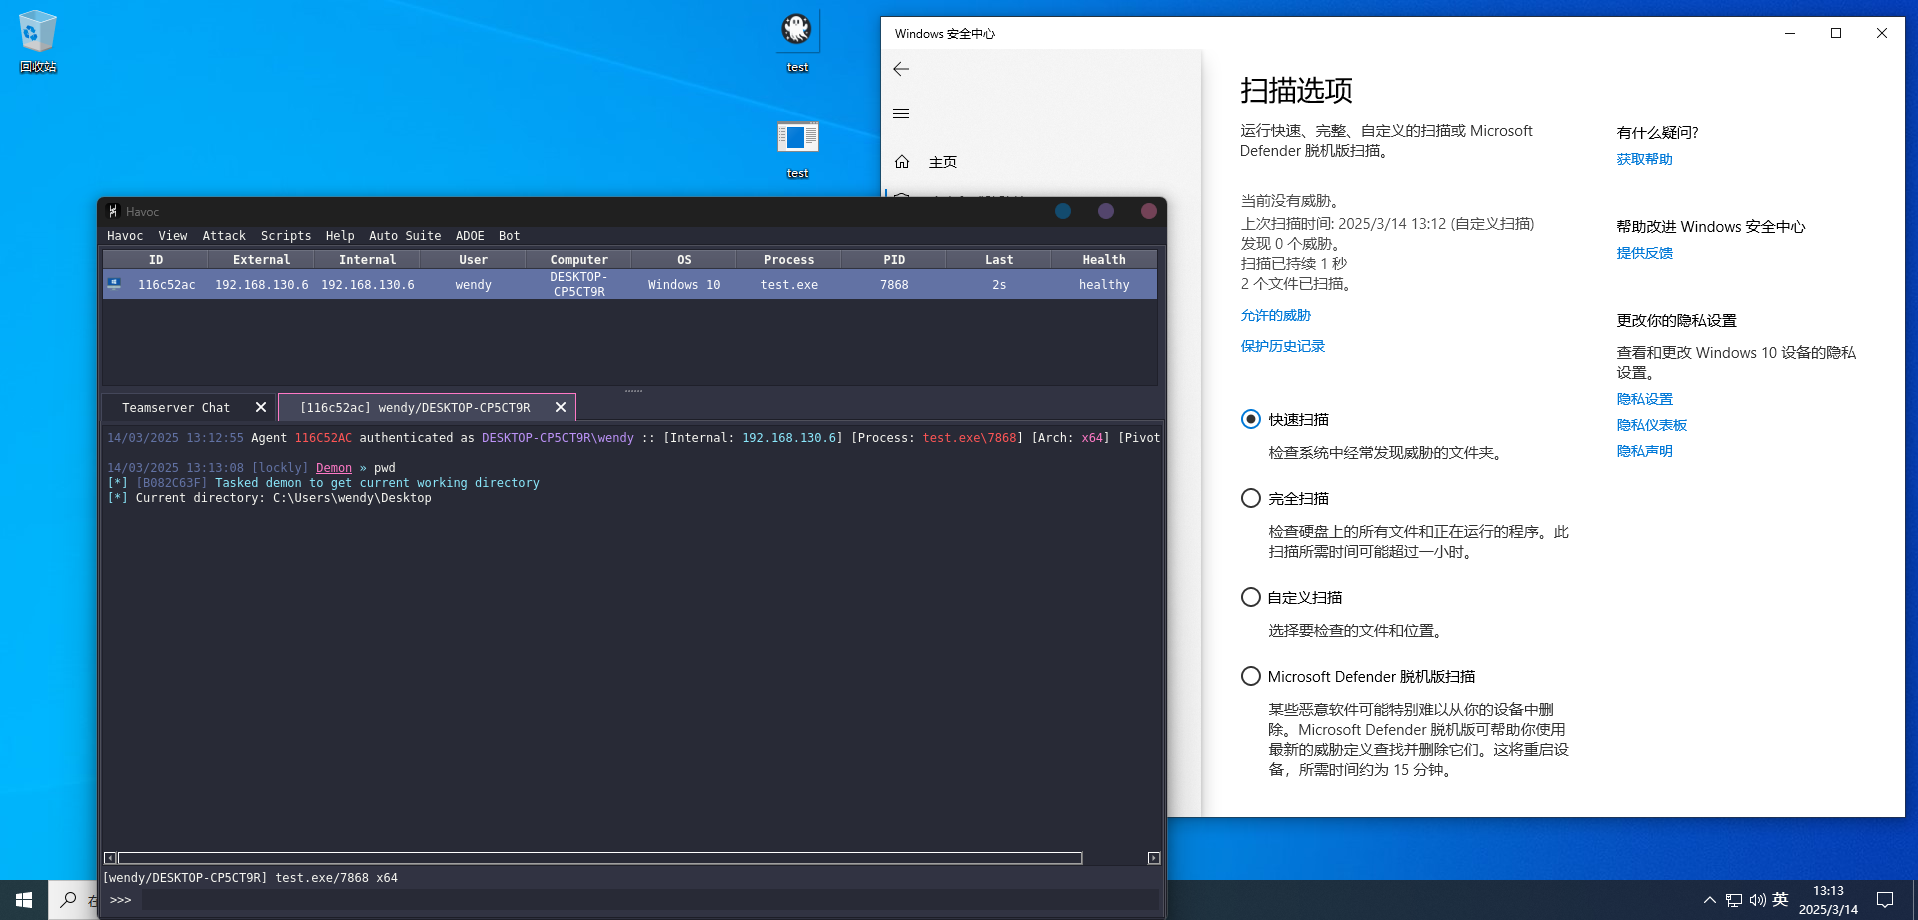1918x920 pixels.
Task: Sort sessions by the External column header
Action: click(x=261, y=260)
